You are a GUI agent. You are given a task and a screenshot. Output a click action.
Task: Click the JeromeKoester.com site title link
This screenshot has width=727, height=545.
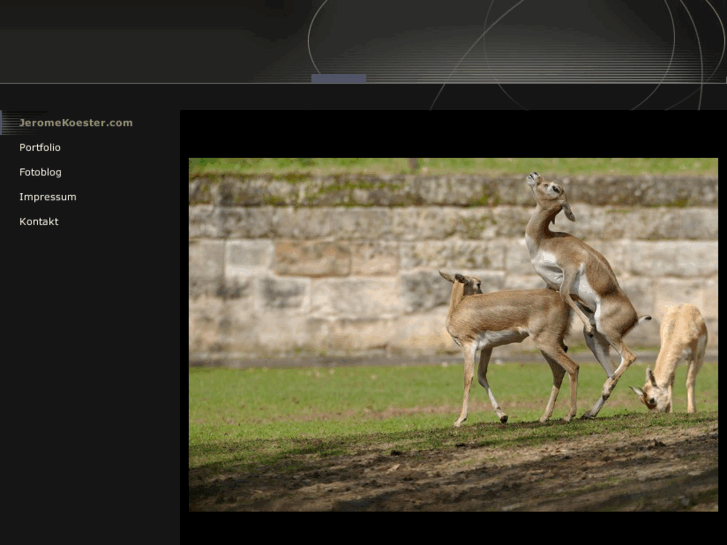(x=76, y=123)
